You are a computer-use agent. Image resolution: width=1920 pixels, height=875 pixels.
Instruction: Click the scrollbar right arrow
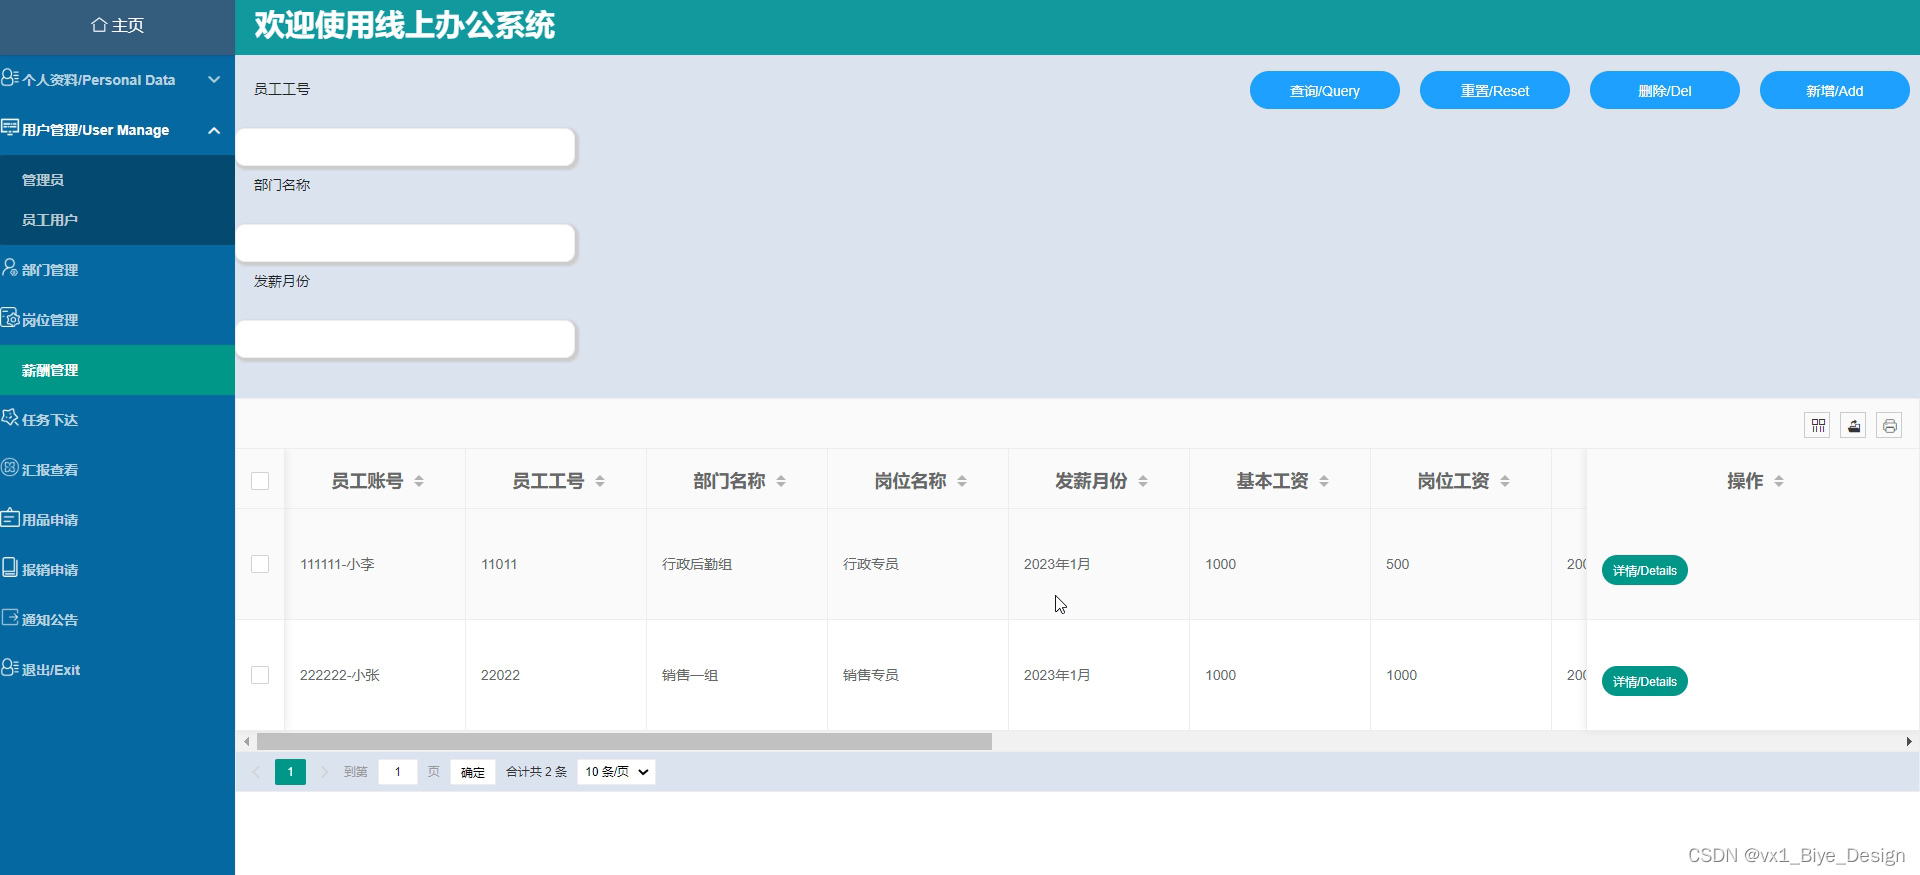[x=1909, y=742]
